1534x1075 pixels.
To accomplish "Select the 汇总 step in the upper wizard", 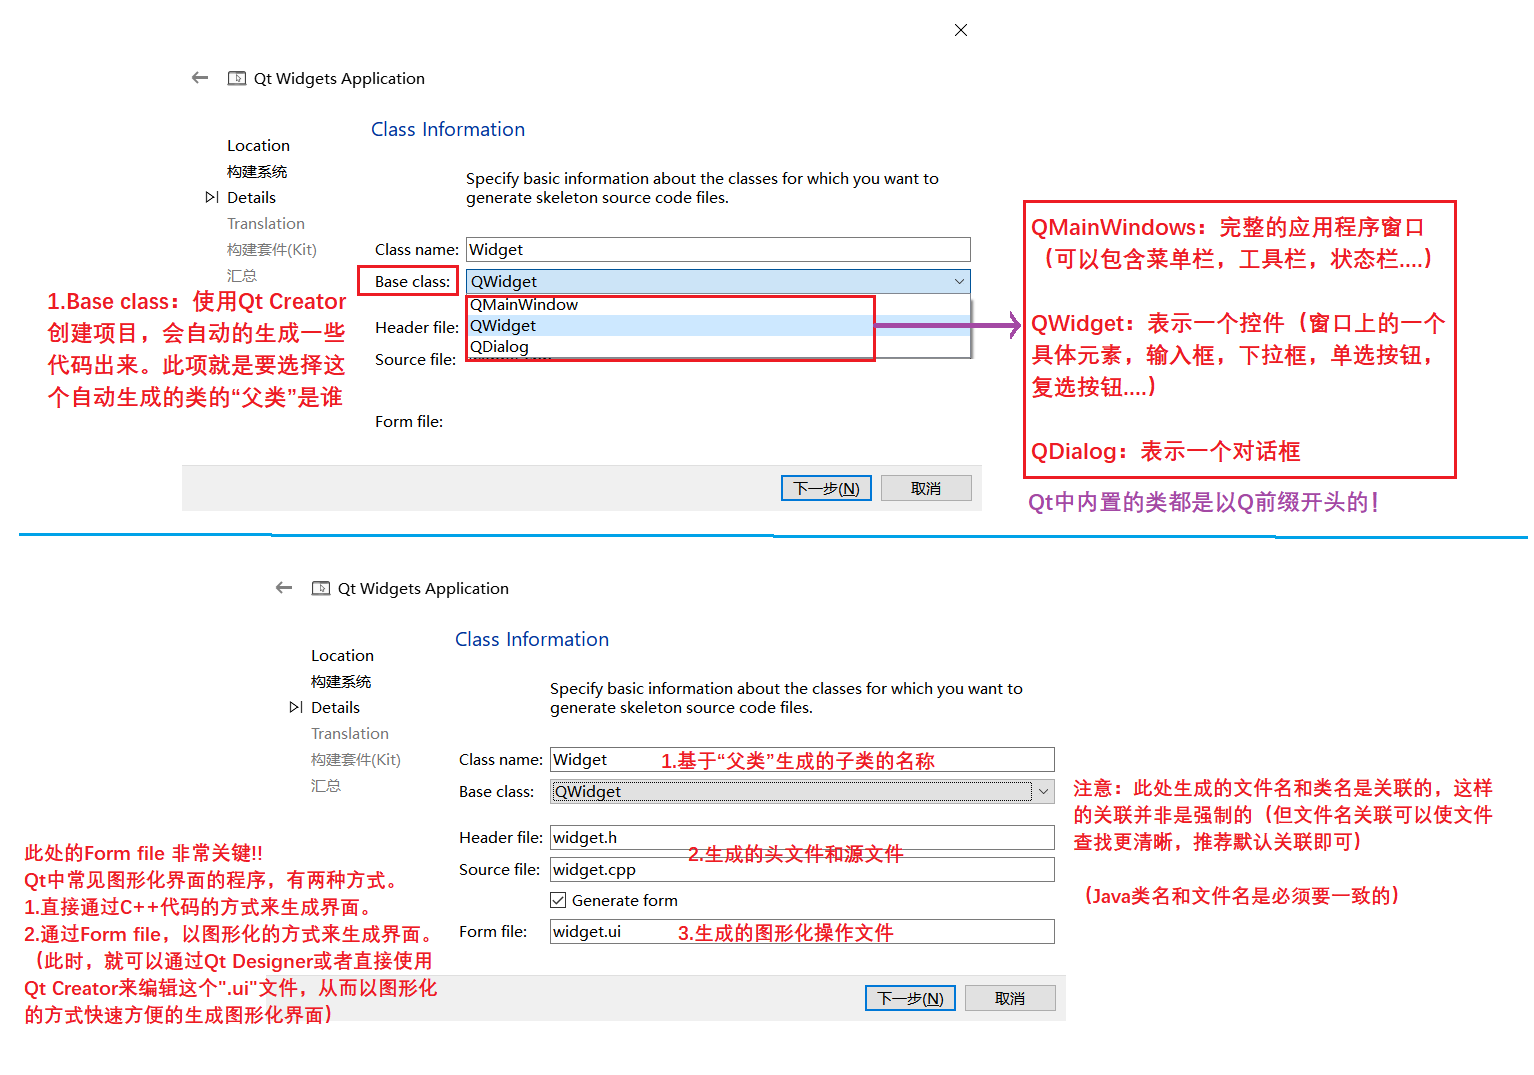I will (242, 276).
